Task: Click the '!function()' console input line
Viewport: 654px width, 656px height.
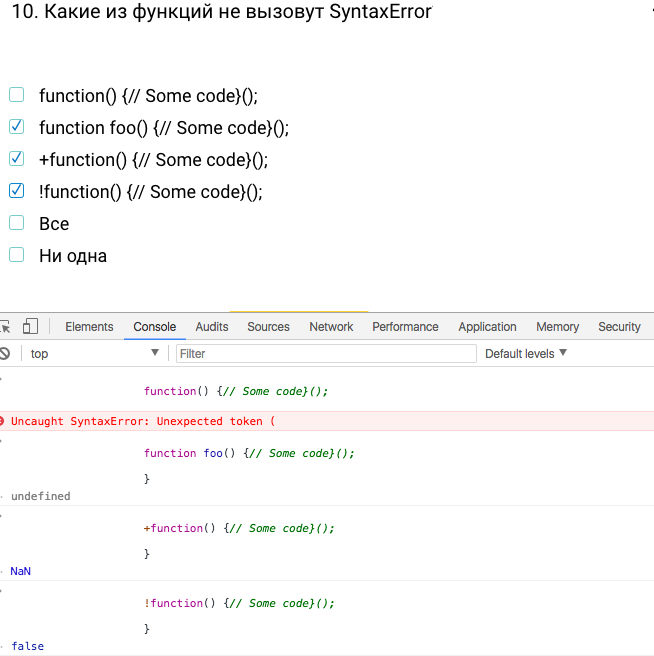Action: [239, 603]
